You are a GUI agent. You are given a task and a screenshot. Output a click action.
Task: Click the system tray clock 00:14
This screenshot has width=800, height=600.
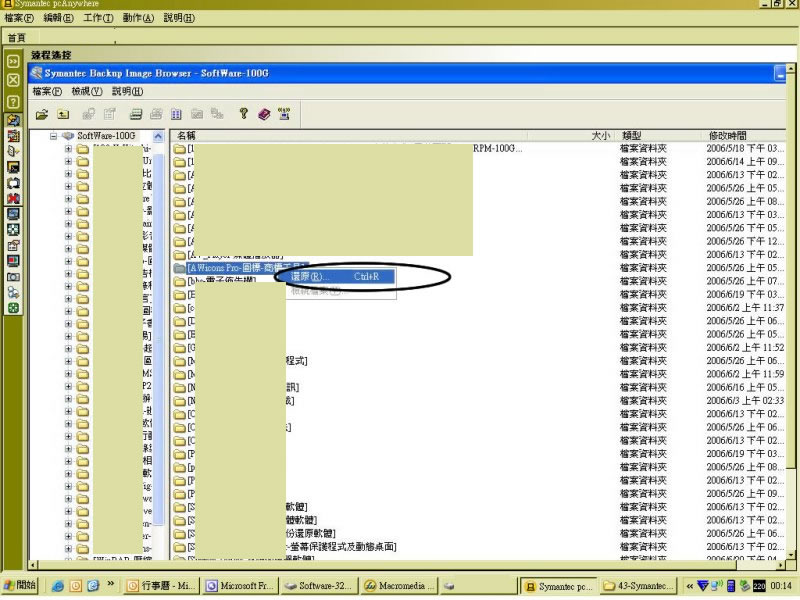coord(782,586)
